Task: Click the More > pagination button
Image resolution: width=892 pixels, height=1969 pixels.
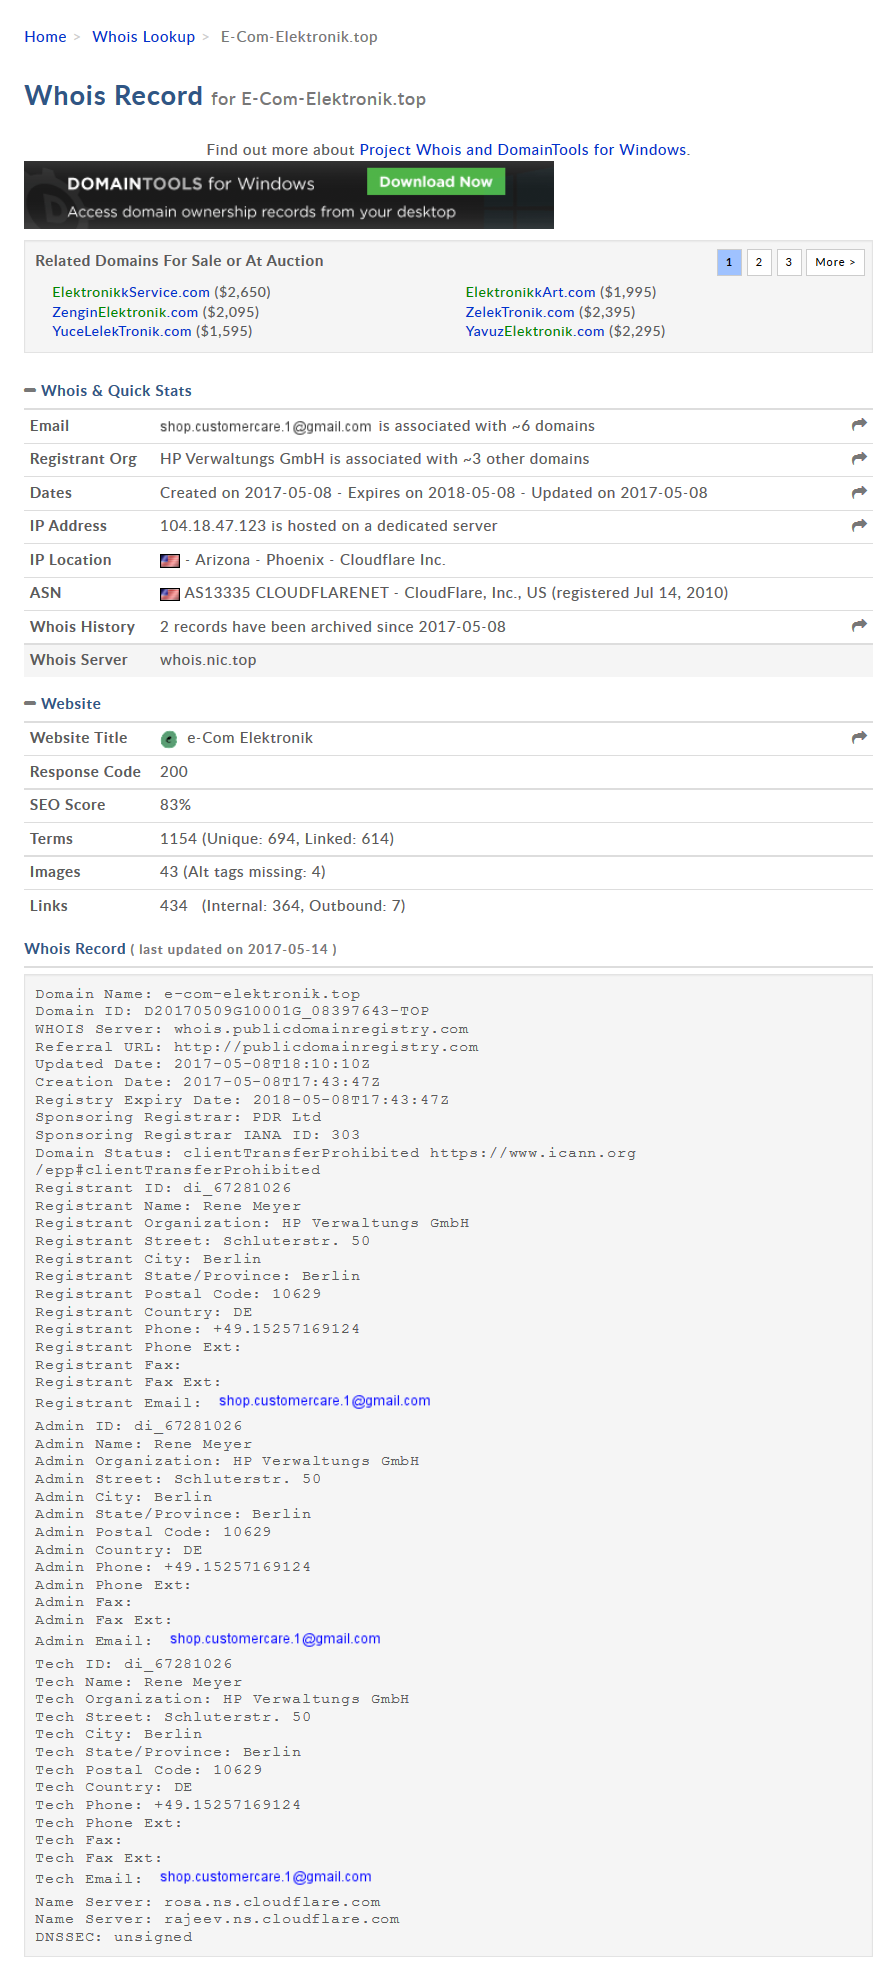Action: tap(835, 262)
